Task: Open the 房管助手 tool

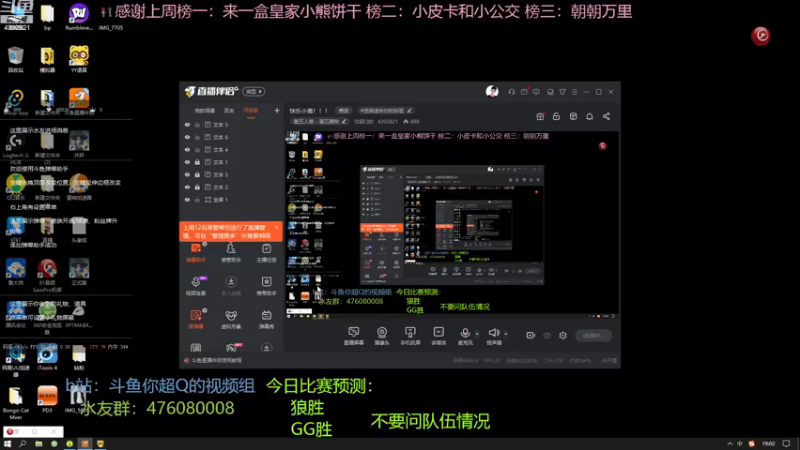Action: [x=231, y=253]
